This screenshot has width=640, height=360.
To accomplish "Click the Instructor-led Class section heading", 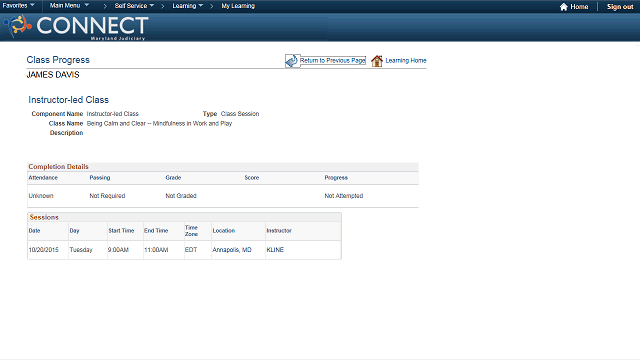I will point(69,100).
